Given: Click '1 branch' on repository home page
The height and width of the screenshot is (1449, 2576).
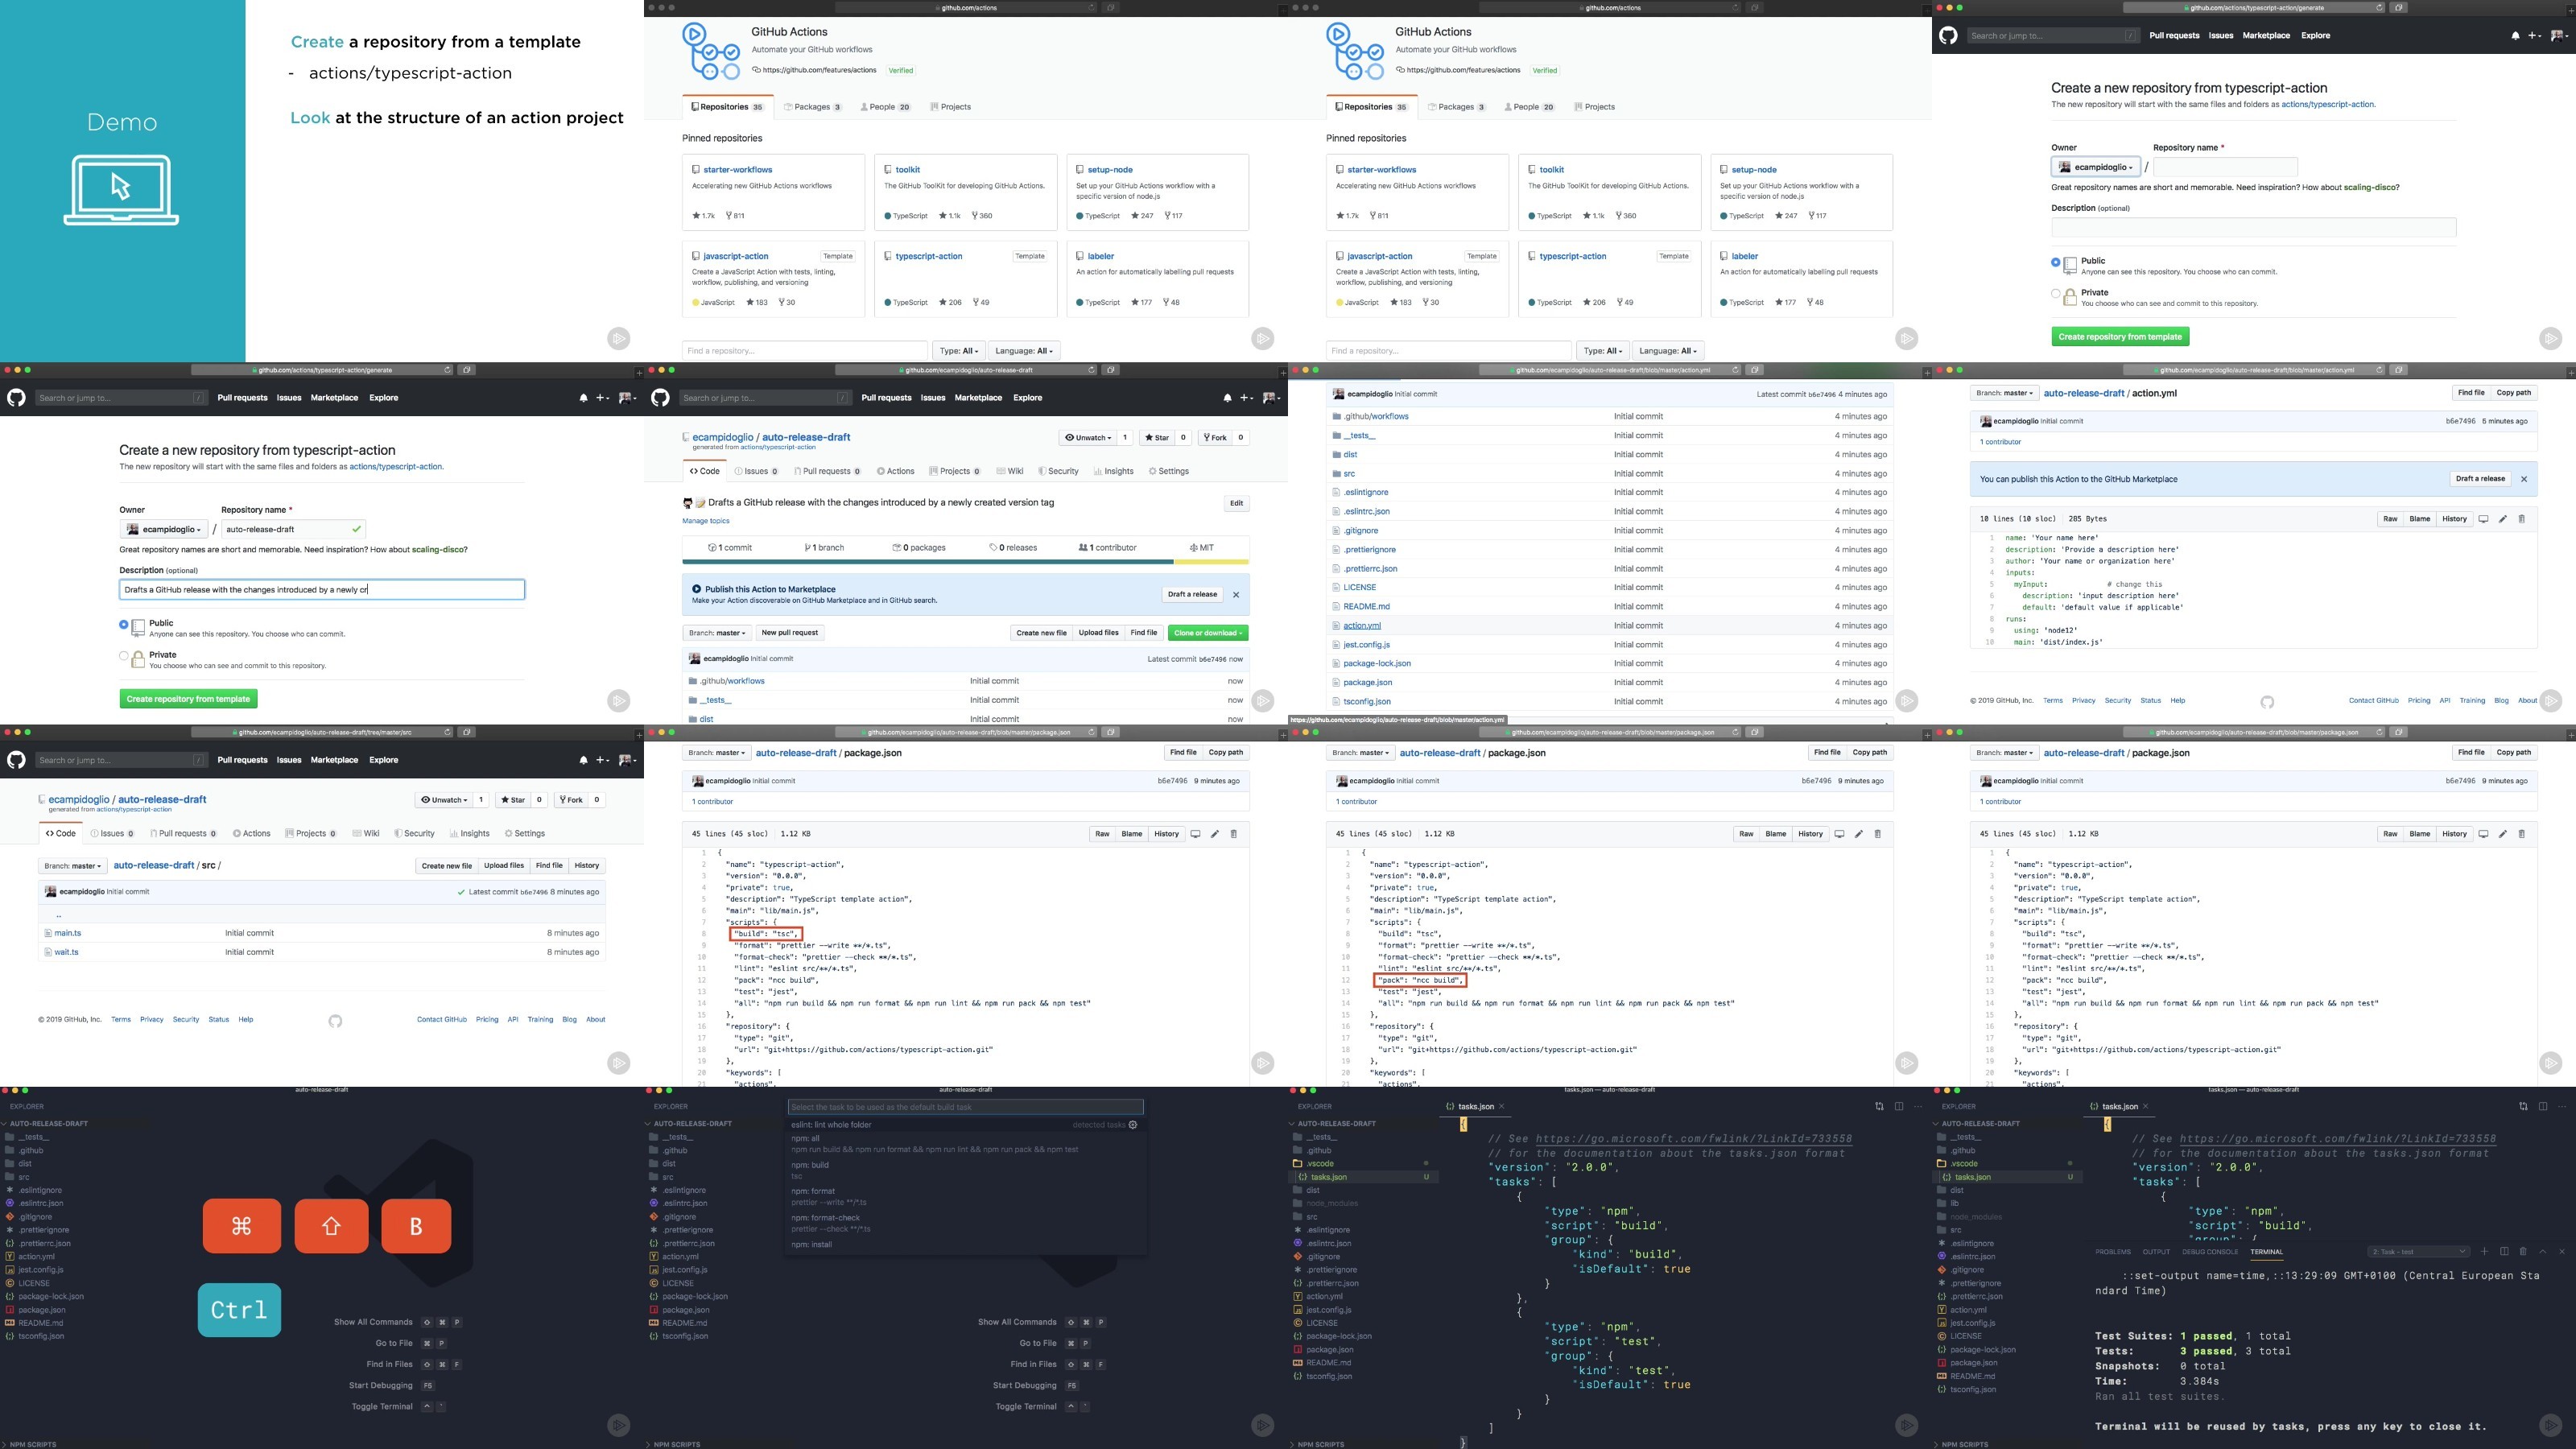Looking at the screenshot, I should [x=824, y=548].
